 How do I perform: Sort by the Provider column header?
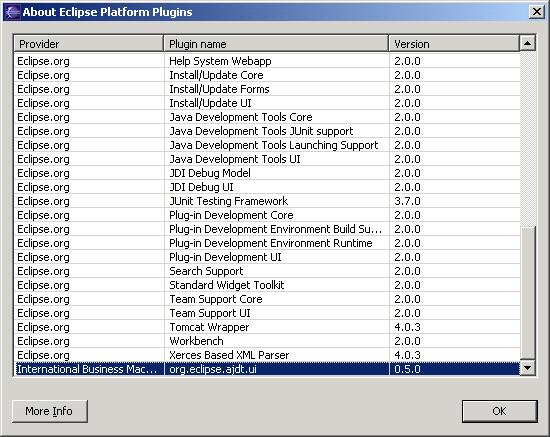click(89, 44)
